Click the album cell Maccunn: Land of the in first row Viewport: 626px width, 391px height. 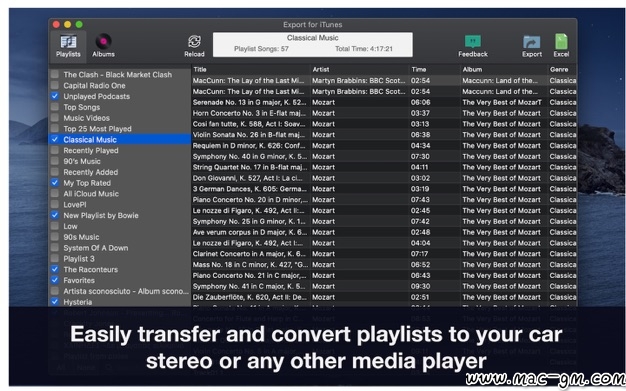click(x=500, y=80)
